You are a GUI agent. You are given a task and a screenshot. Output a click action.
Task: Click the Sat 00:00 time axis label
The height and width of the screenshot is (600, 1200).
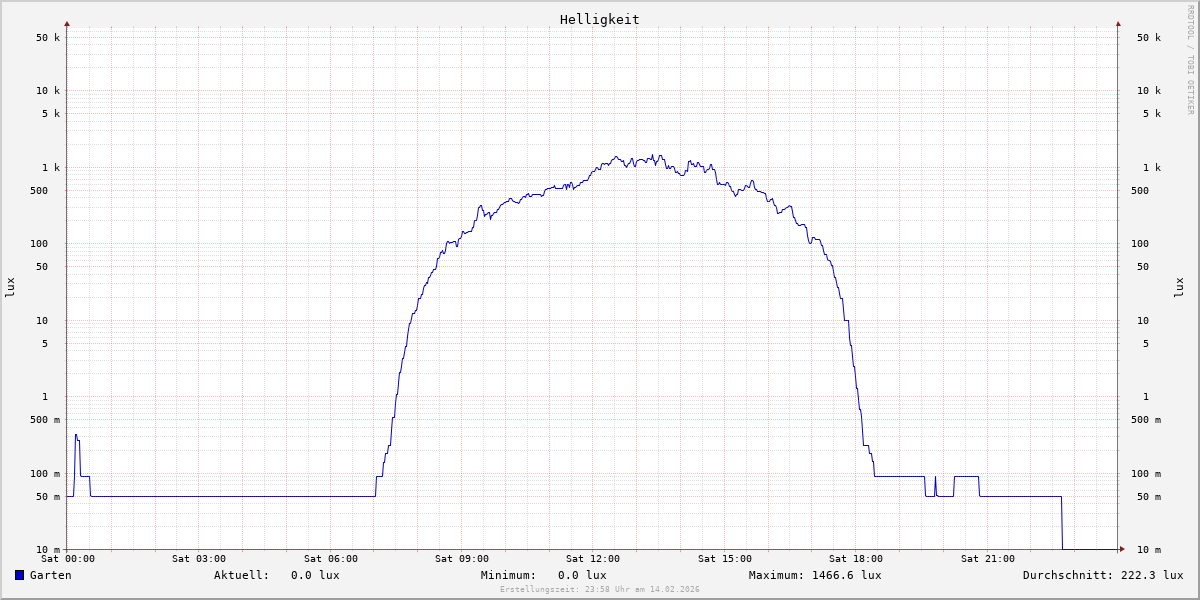click(68, 559)
